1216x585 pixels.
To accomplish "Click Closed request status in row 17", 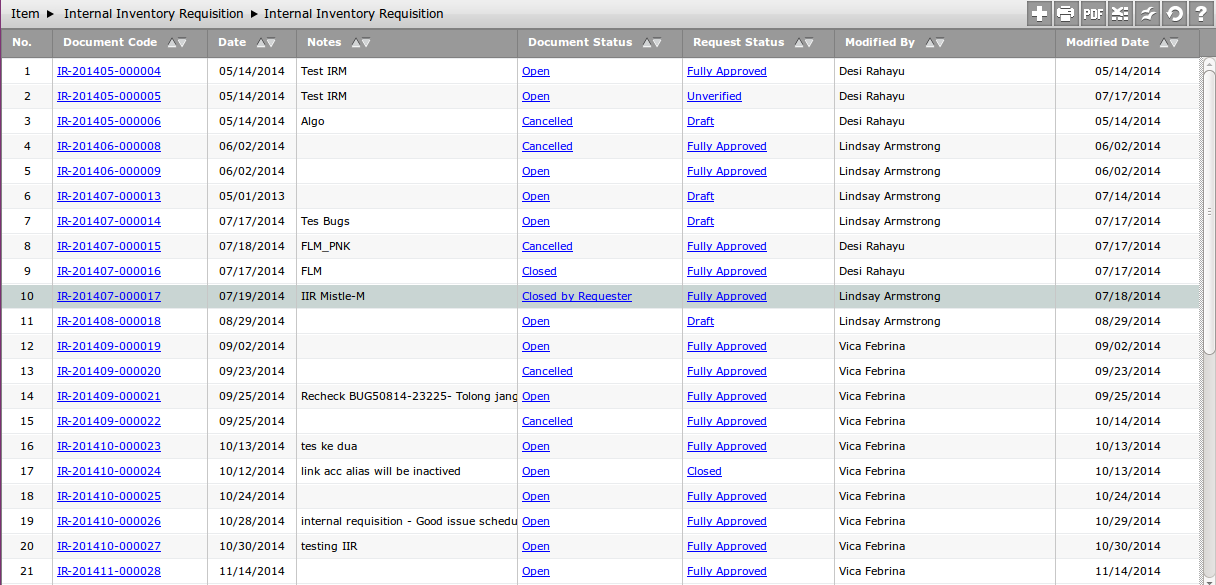I will [x=704, y=471].
